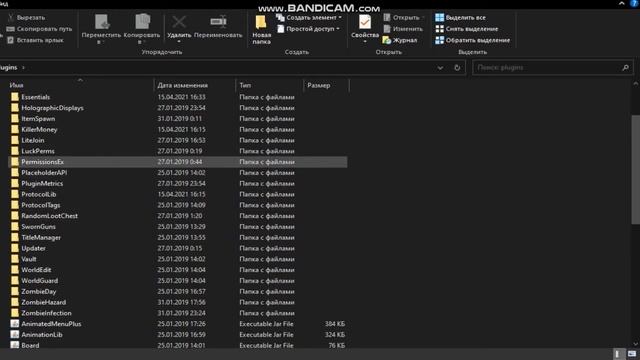Click Select all (Выделить все)
640x360 pixels.
pos(460,18)
